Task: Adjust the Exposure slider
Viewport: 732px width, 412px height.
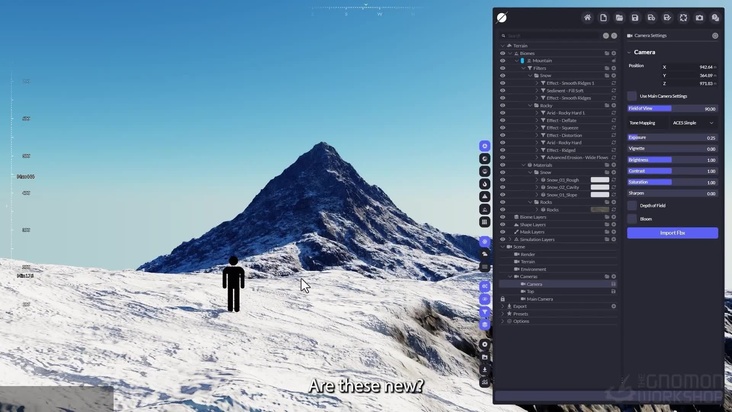Action: [x=672, y=138]
